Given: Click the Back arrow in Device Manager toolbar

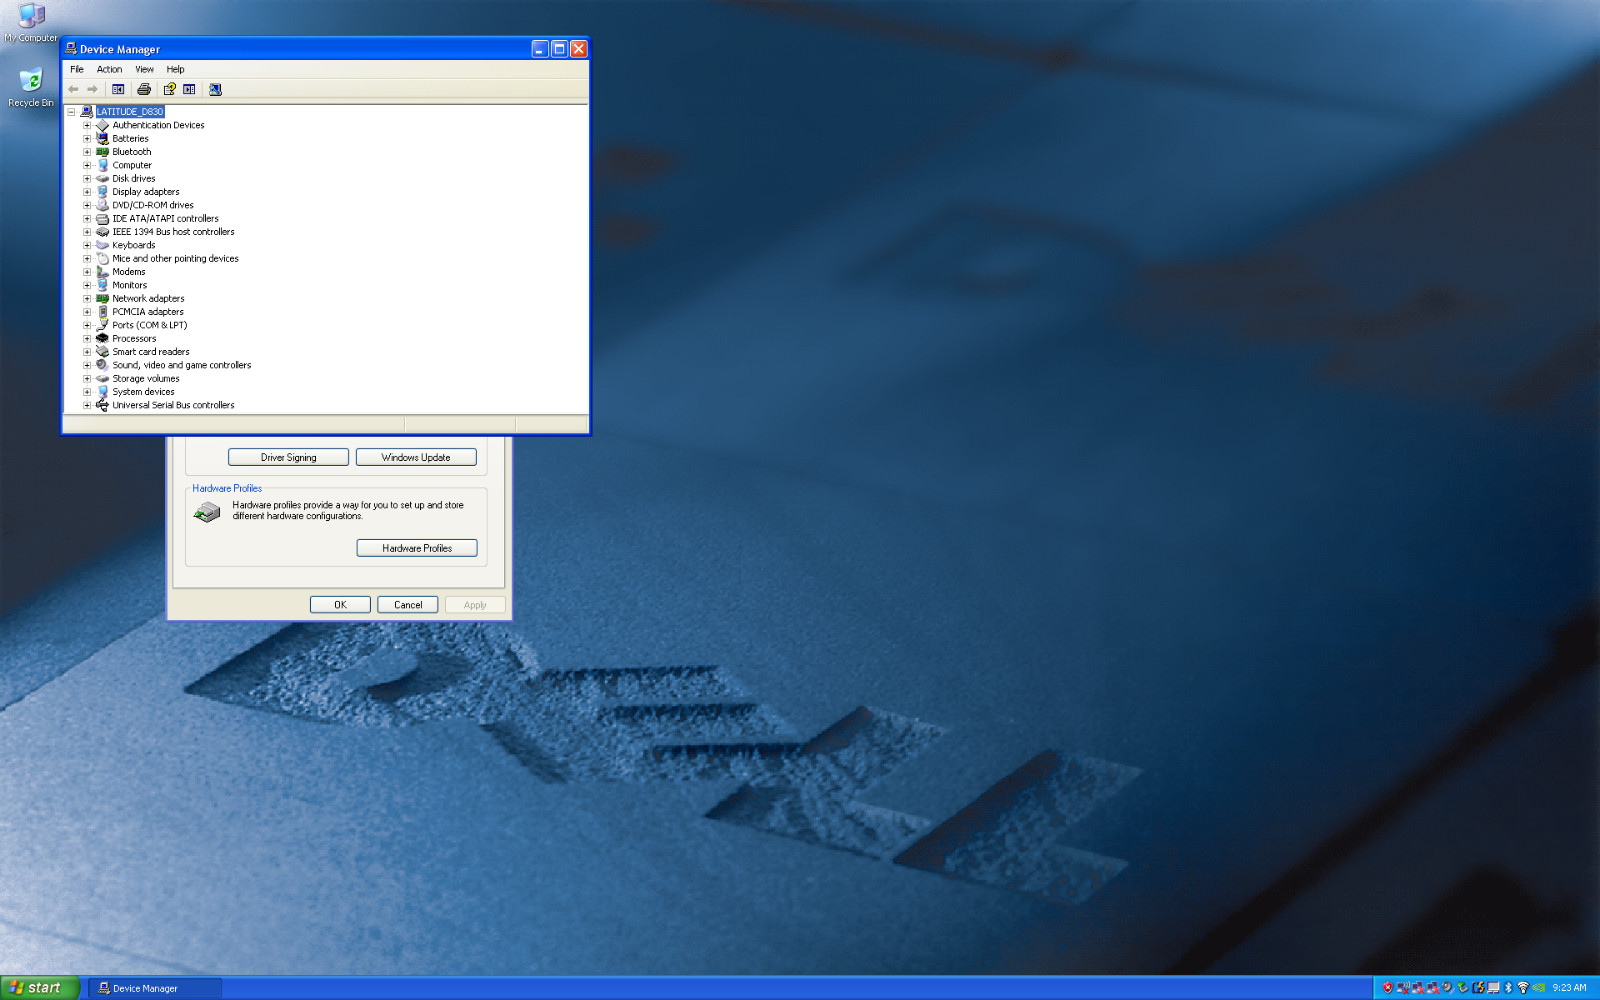Looking at the screenshot, I should pyautogui.click(x=73, y=89).
